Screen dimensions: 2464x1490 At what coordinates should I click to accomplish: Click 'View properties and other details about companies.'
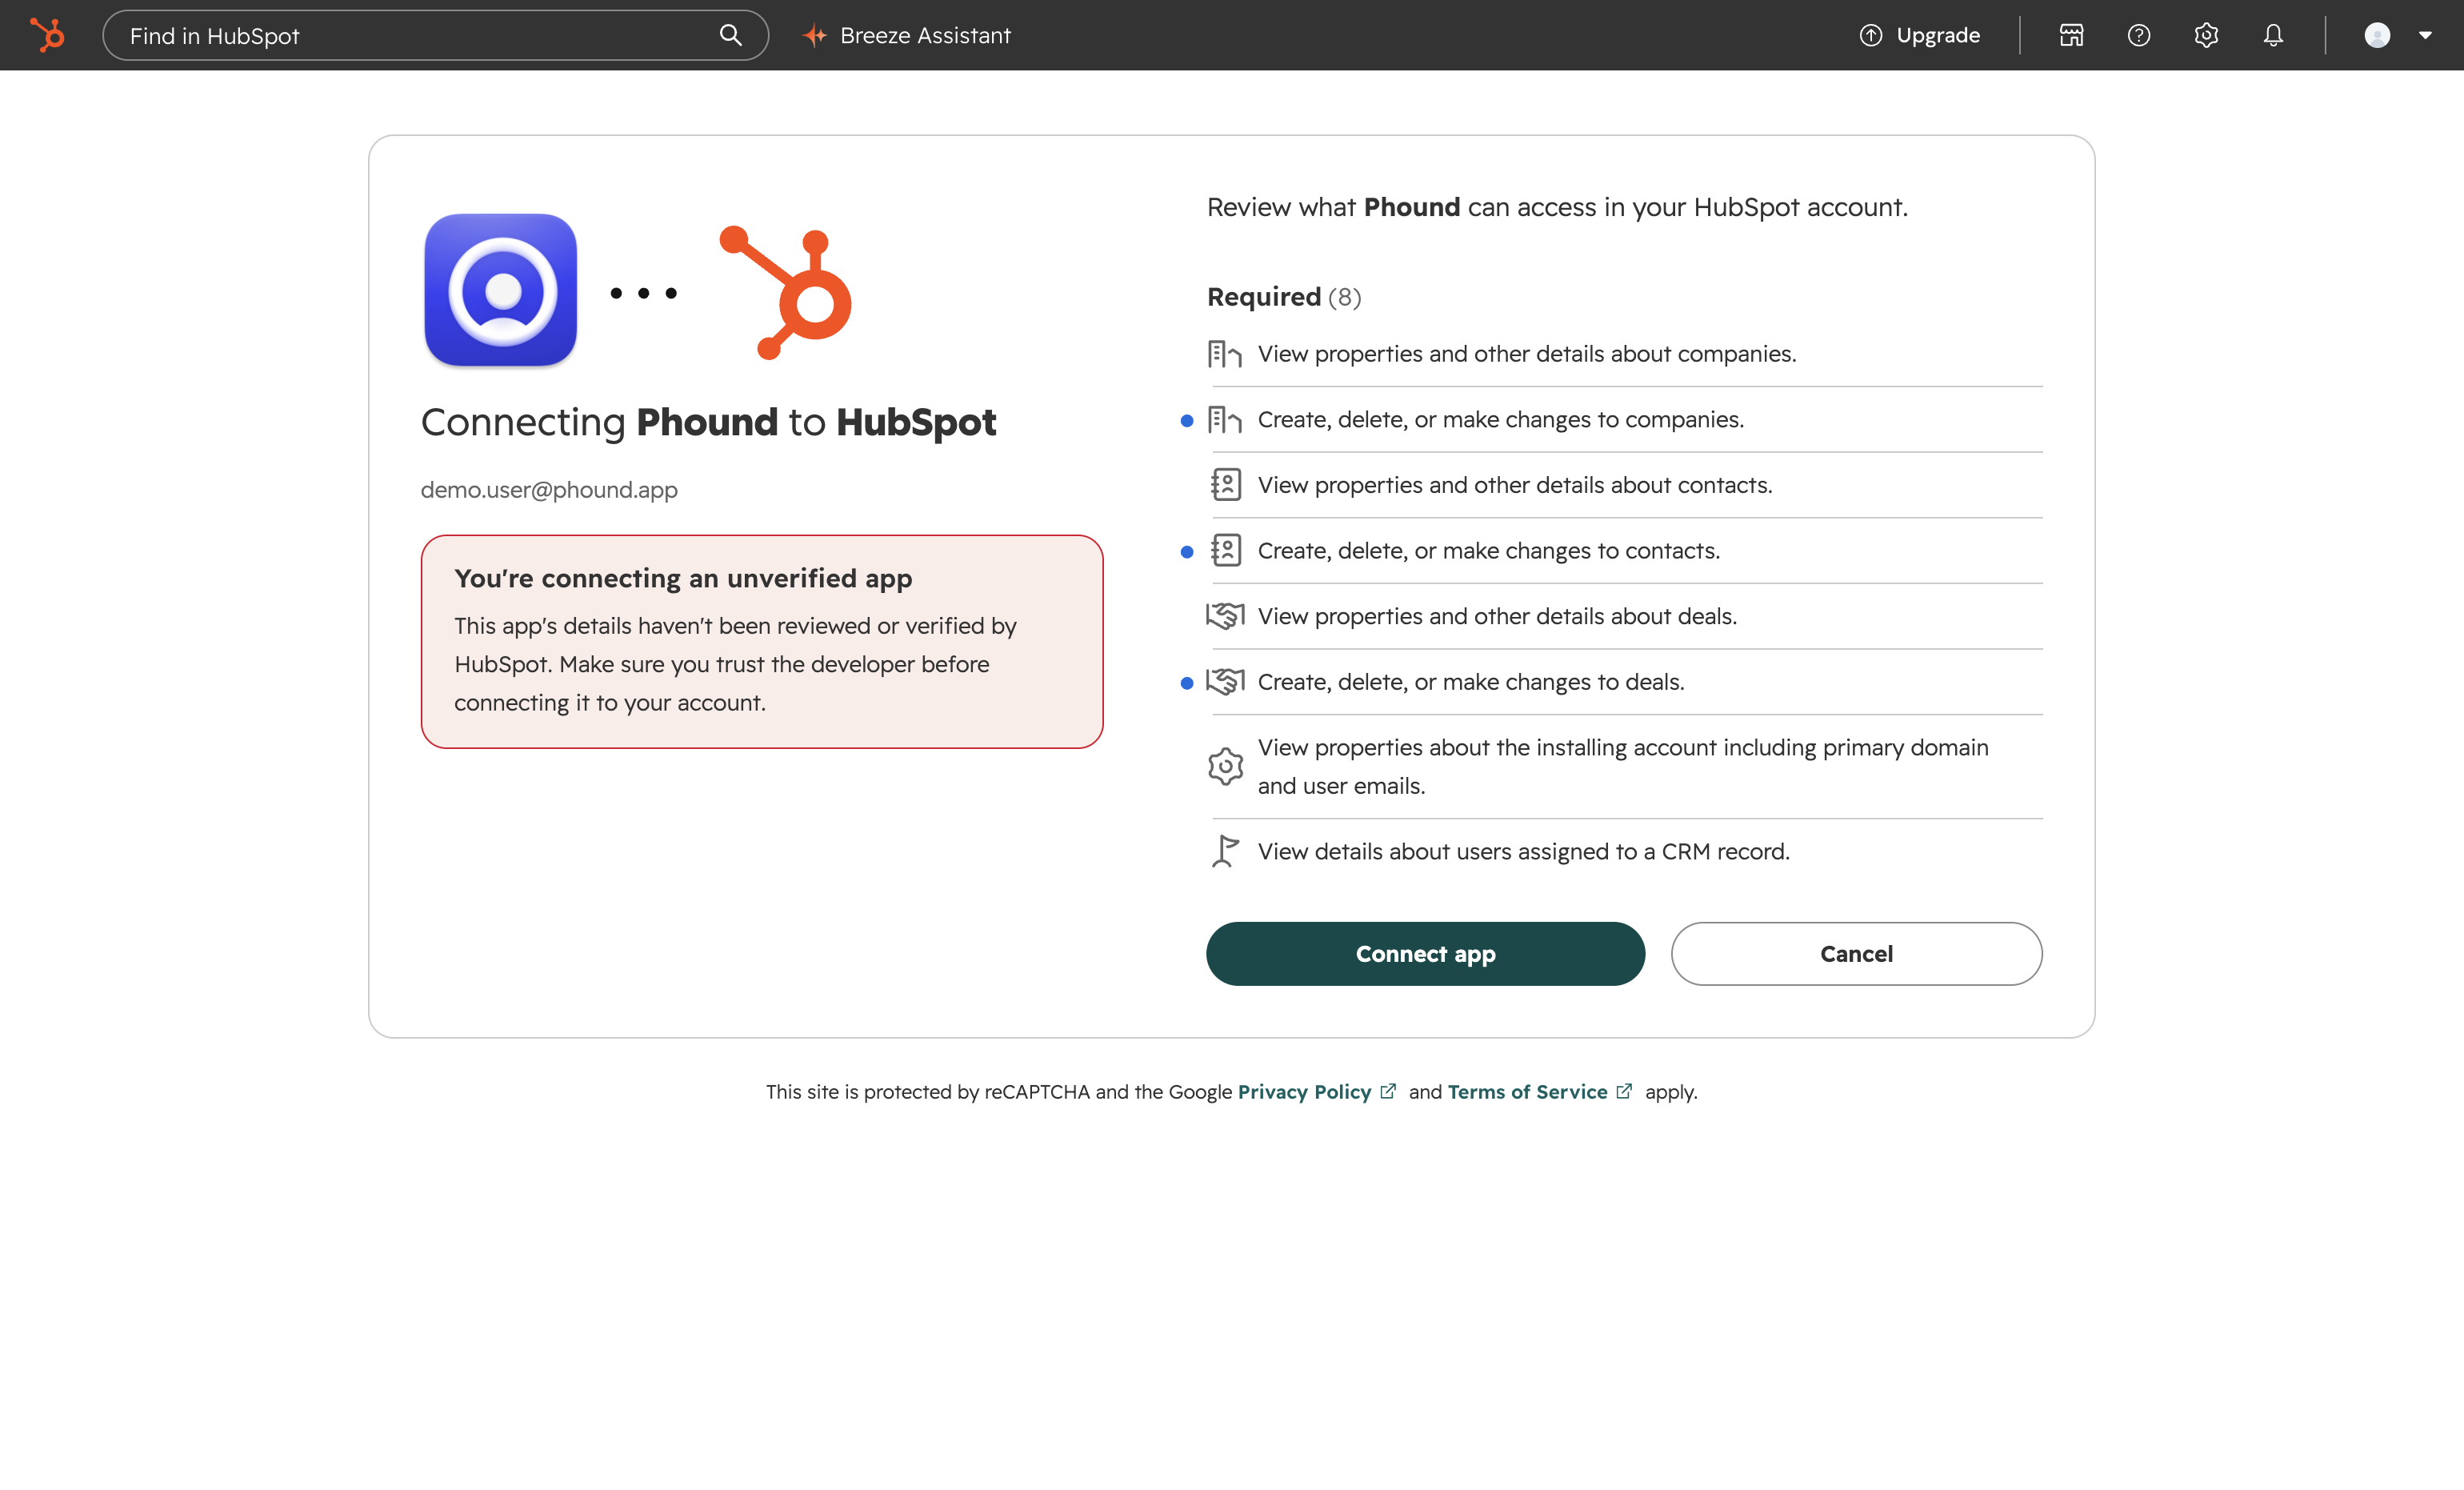click(1527, 354)
